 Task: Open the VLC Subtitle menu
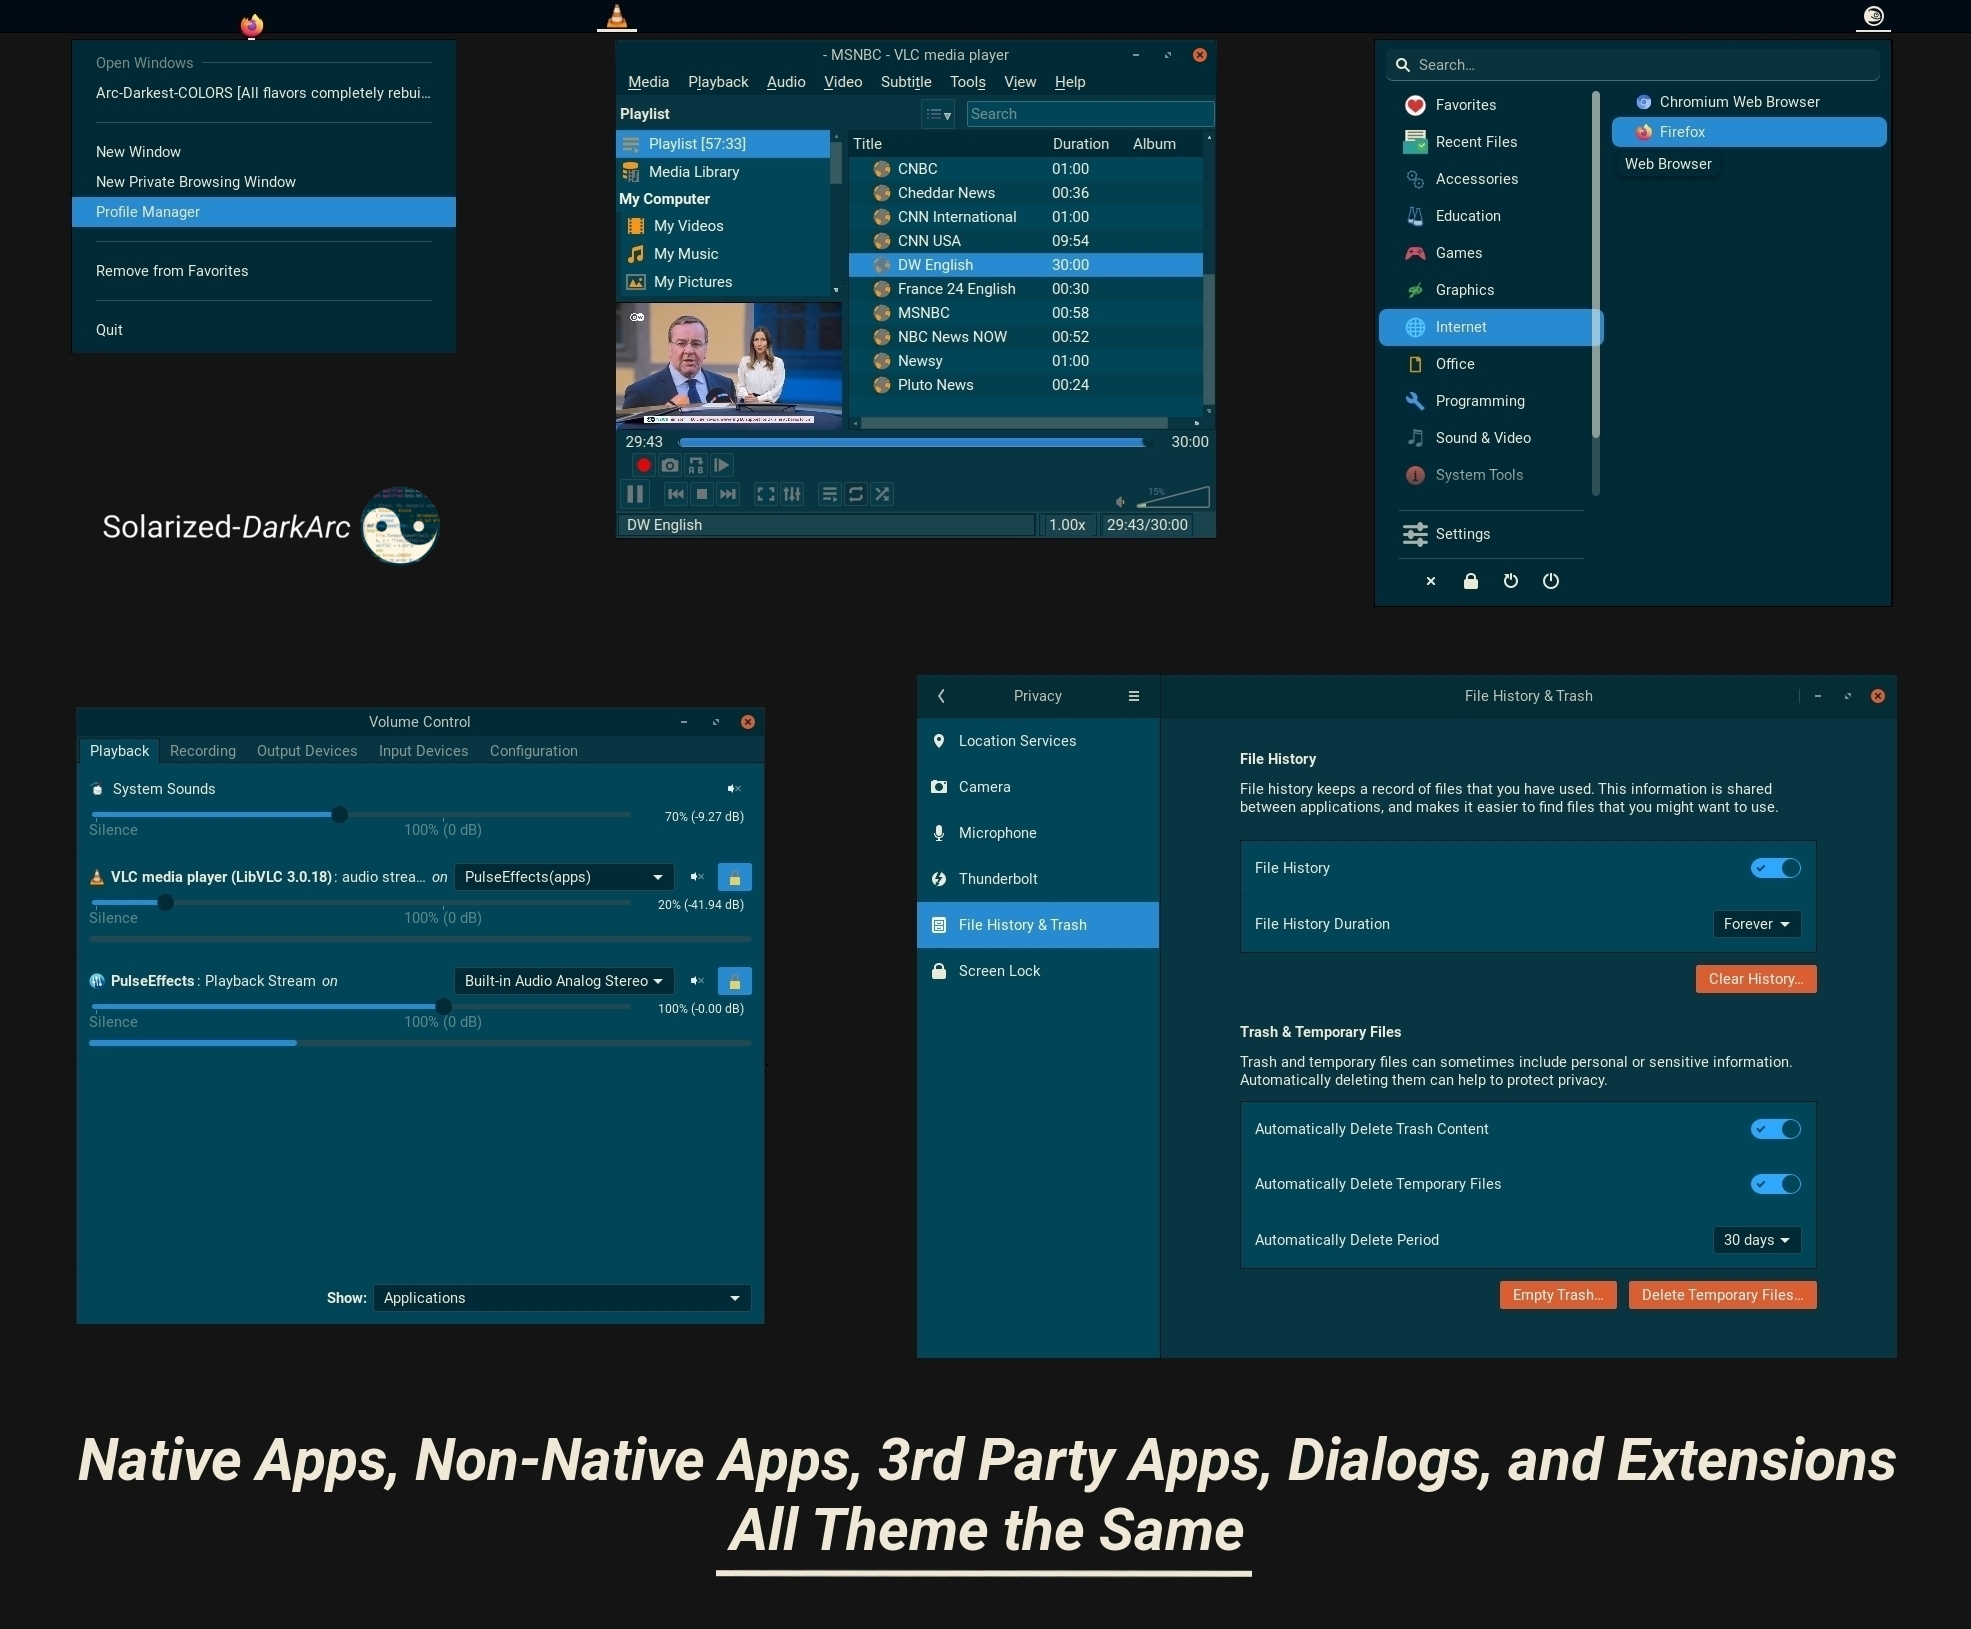906,82
